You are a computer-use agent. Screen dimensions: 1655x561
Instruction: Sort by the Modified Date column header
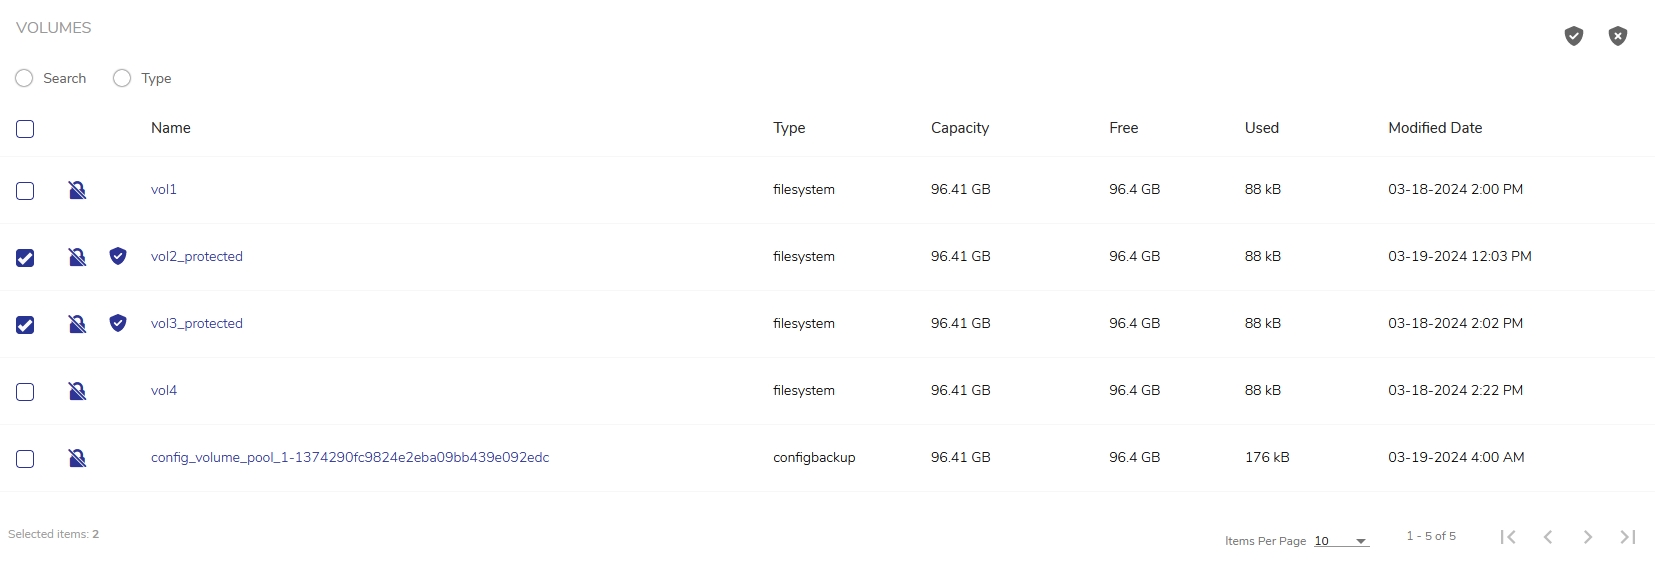pyautogui.click(x=1434, y=128)
